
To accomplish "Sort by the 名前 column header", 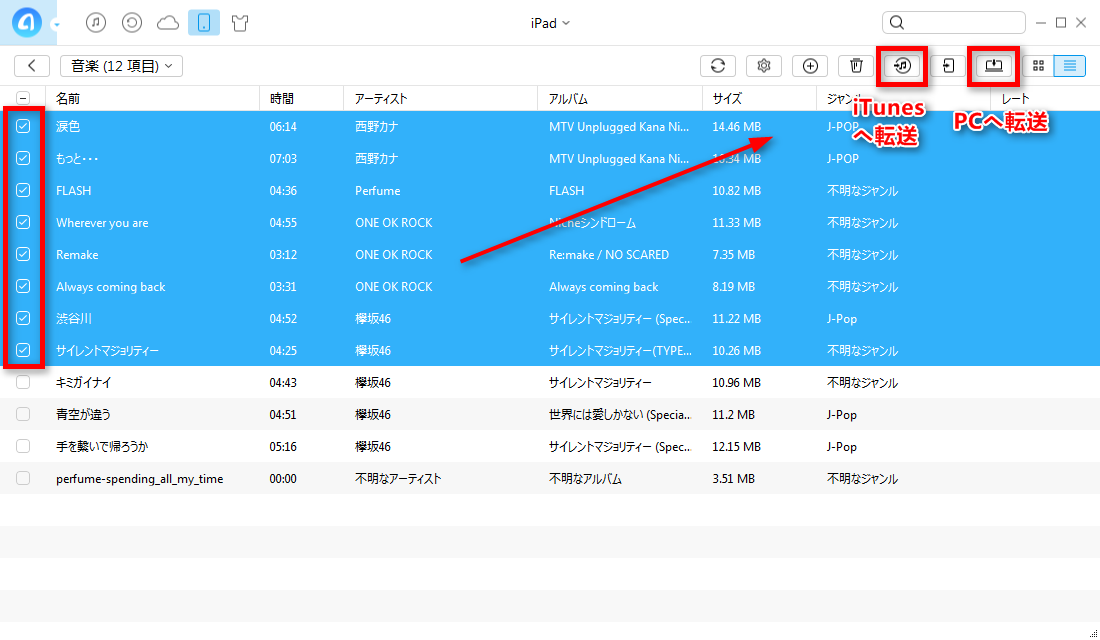I will 152,98.
